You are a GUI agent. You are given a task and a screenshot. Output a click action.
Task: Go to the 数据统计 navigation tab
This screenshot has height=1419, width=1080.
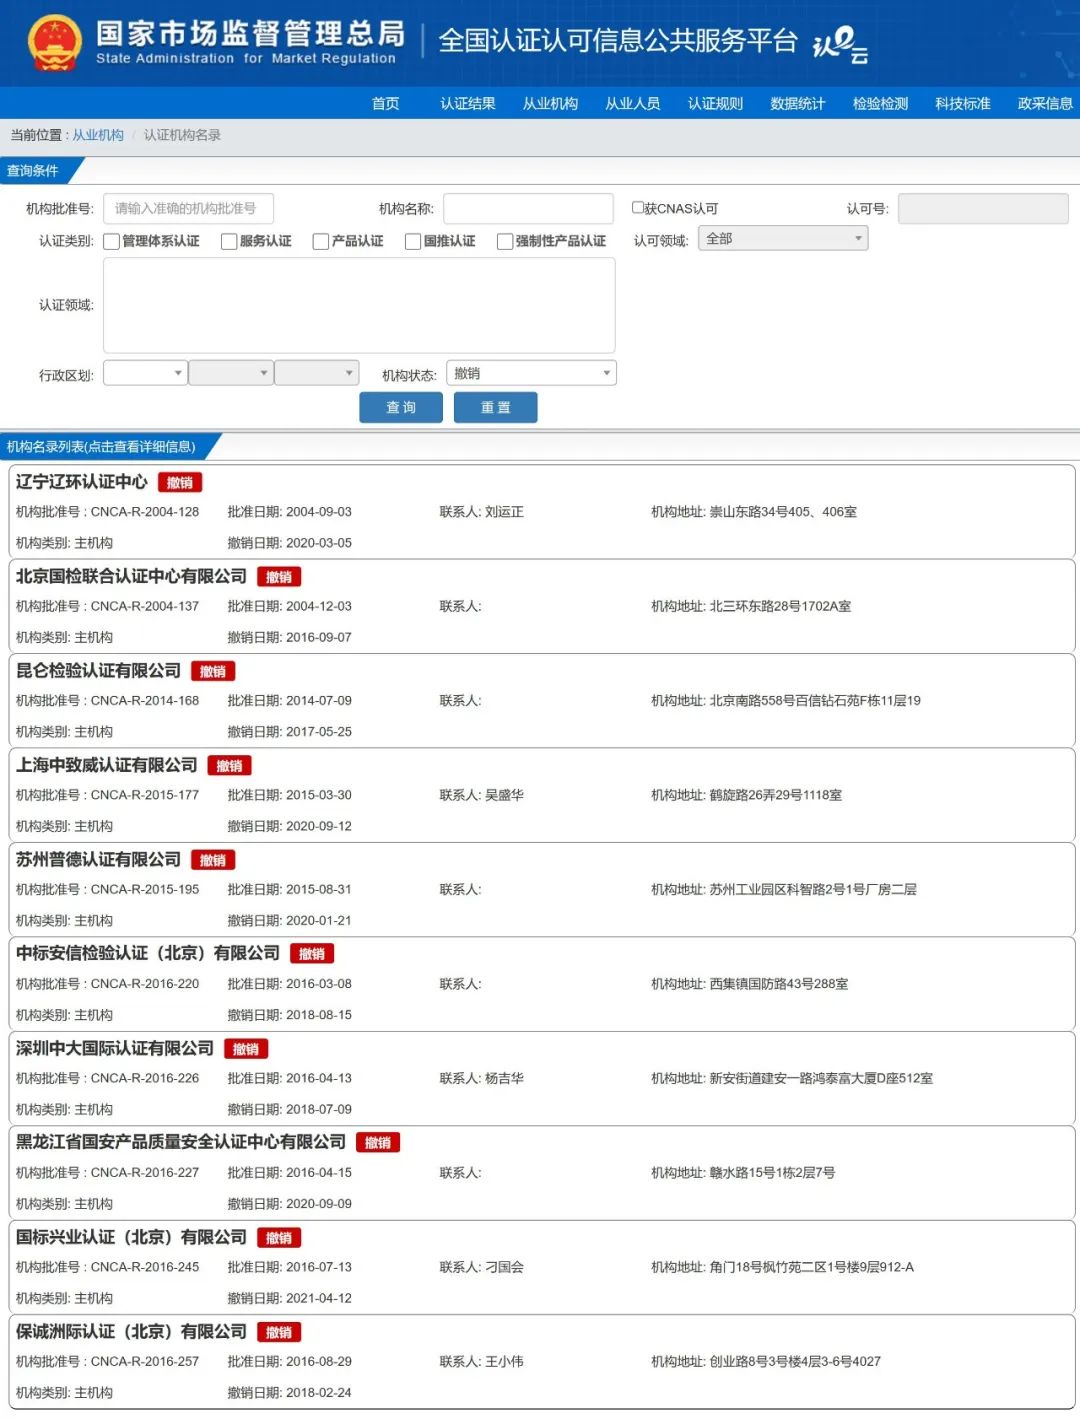coord(797,103)
